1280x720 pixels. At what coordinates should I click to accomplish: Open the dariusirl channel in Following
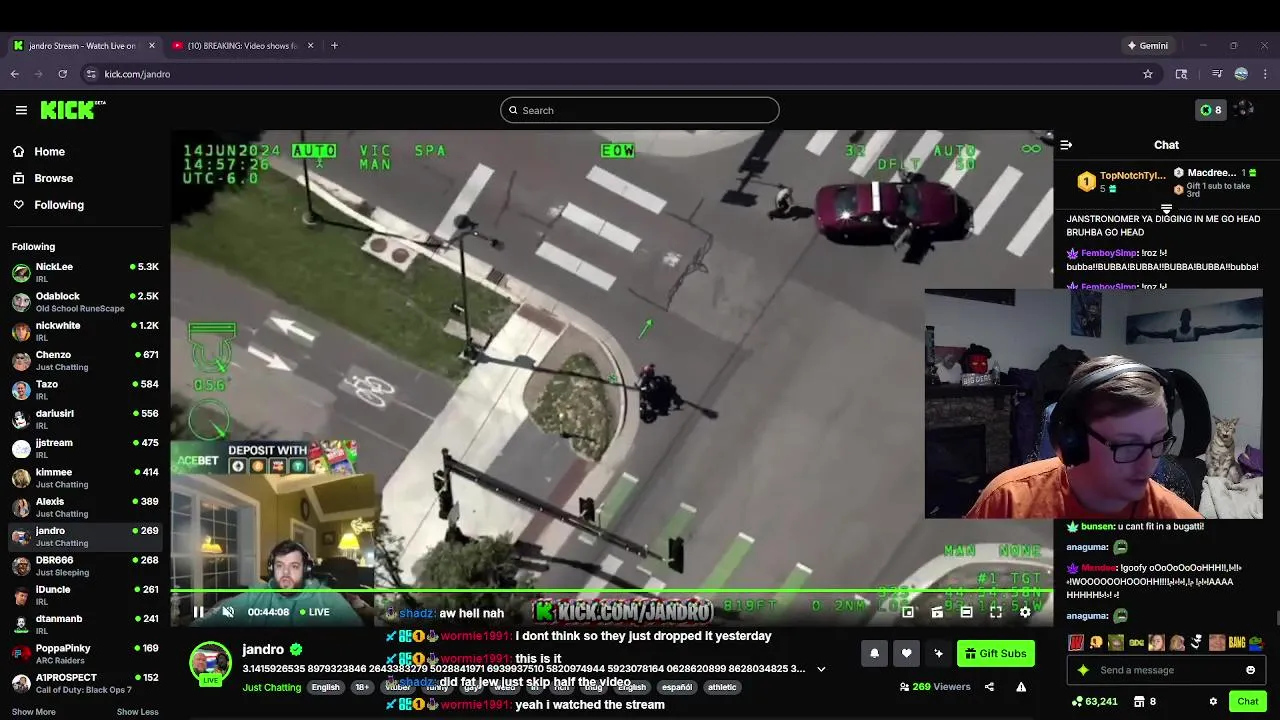(x=85, y=419)
